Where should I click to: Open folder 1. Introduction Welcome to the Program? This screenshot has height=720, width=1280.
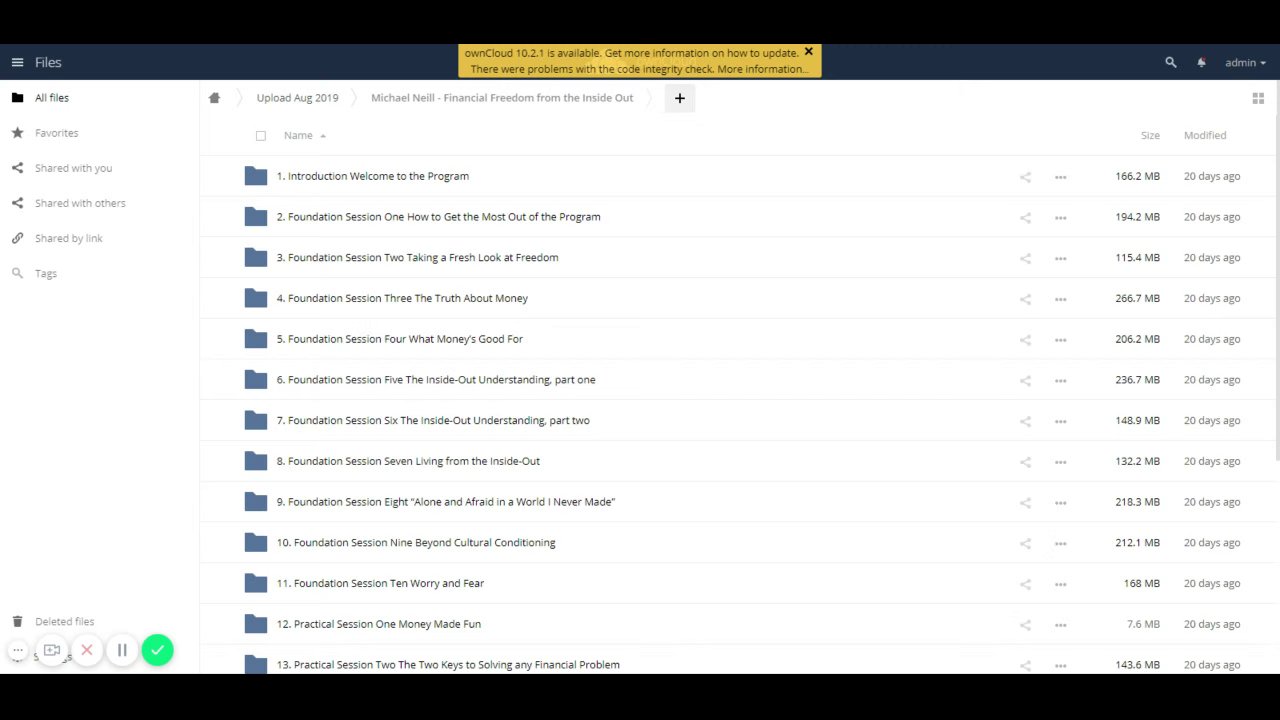(x=373, y=176)
